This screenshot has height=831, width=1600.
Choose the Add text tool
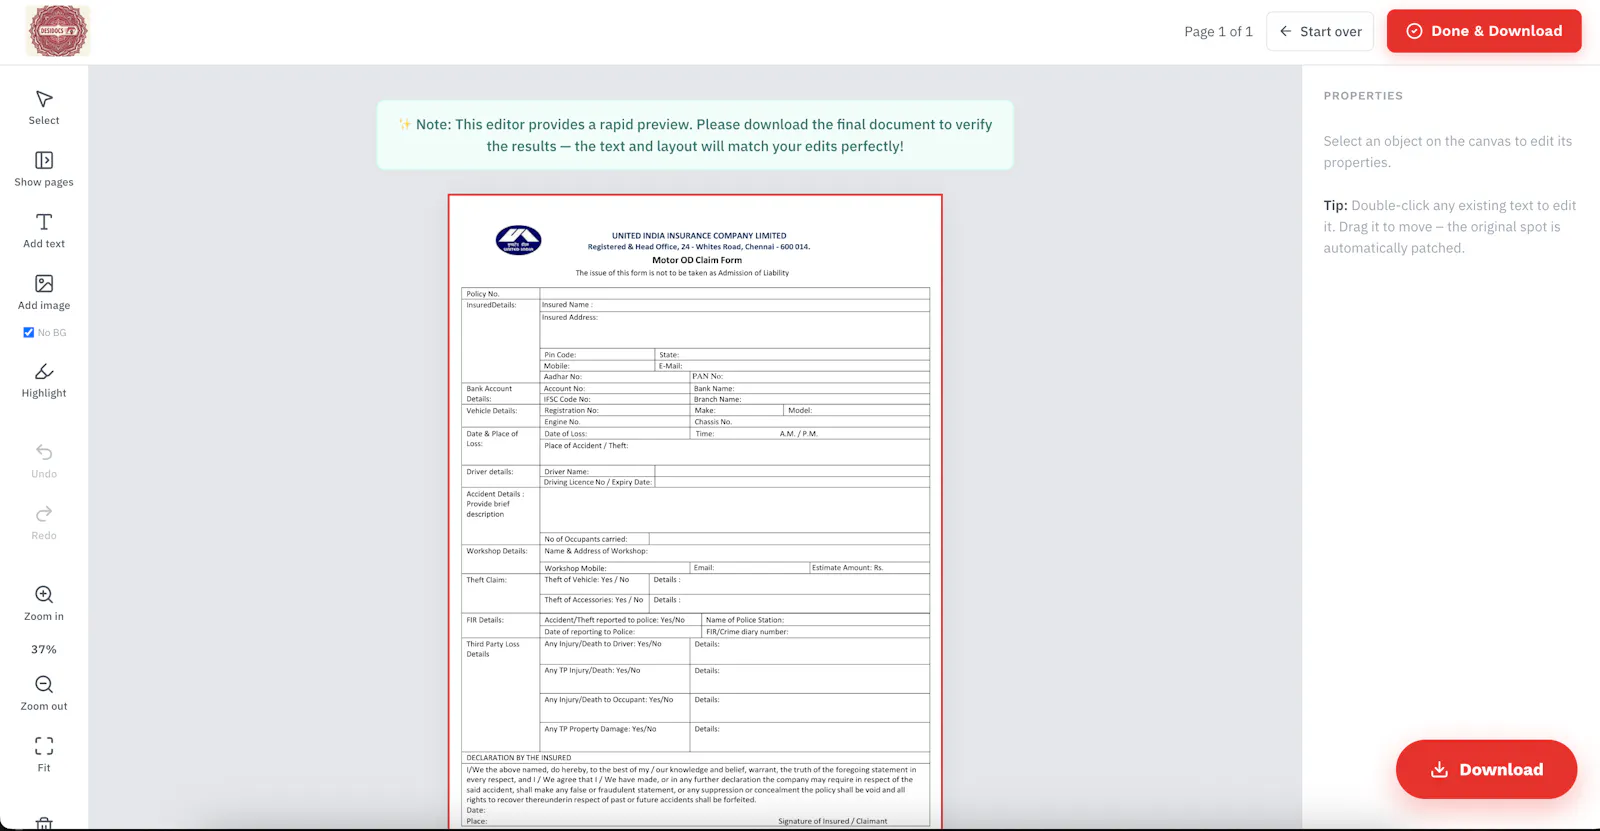click(x=44, y=231)
